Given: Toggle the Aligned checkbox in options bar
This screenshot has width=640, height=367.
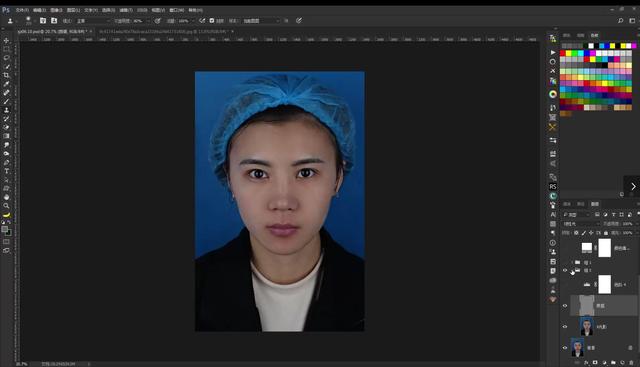Looking at the screenshot, I should coord(212,20).
